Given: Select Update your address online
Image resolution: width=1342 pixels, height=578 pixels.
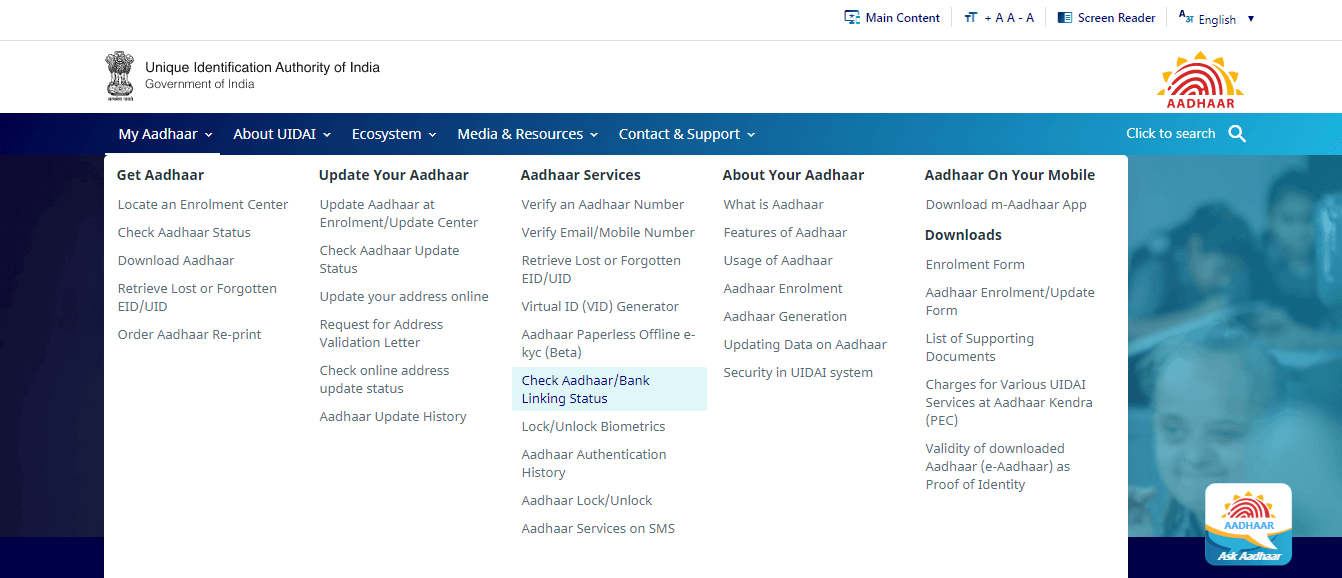Looking at the screenshot, I should click(404, 296).
